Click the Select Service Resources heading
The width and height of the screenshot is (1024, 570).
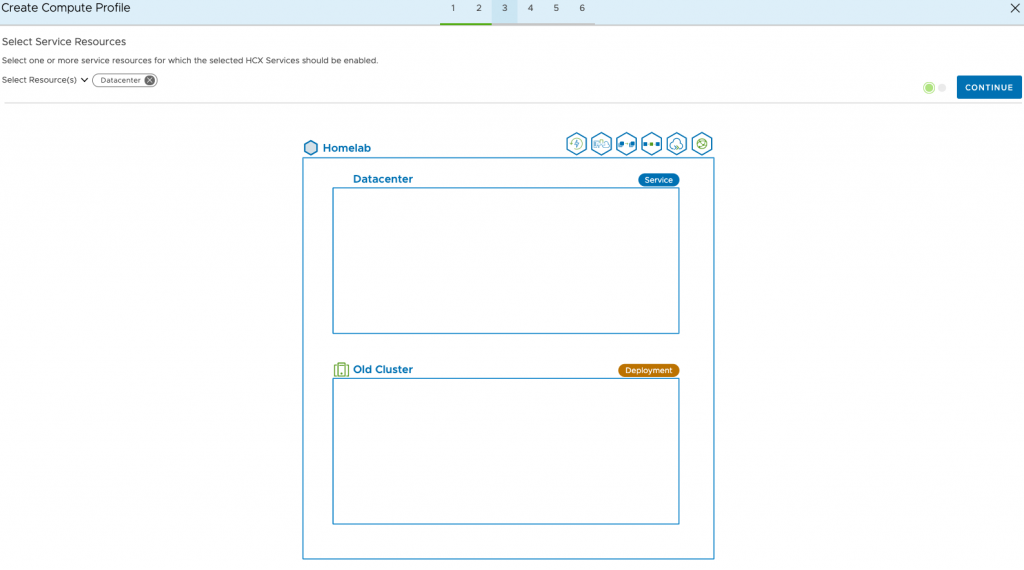pyautogui.click(x=64, y=42)
